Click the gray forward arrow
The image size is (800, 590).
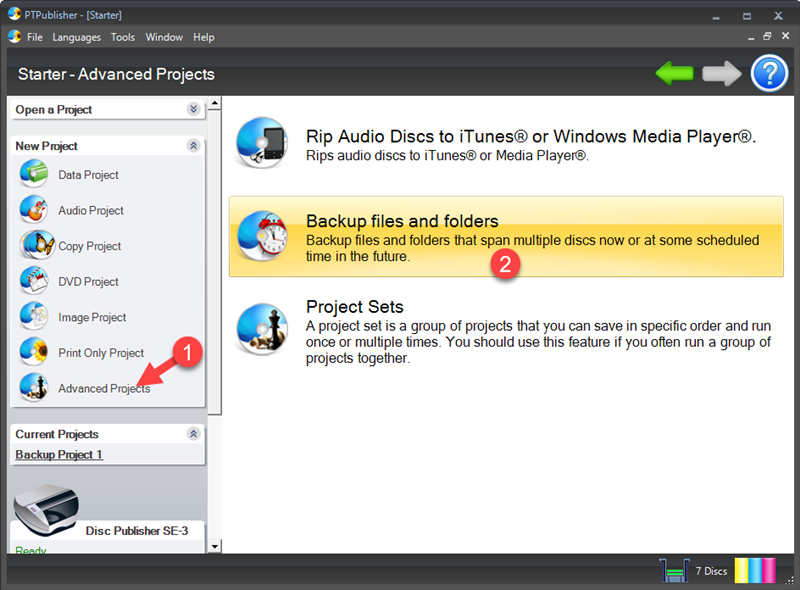coord(721,73)
